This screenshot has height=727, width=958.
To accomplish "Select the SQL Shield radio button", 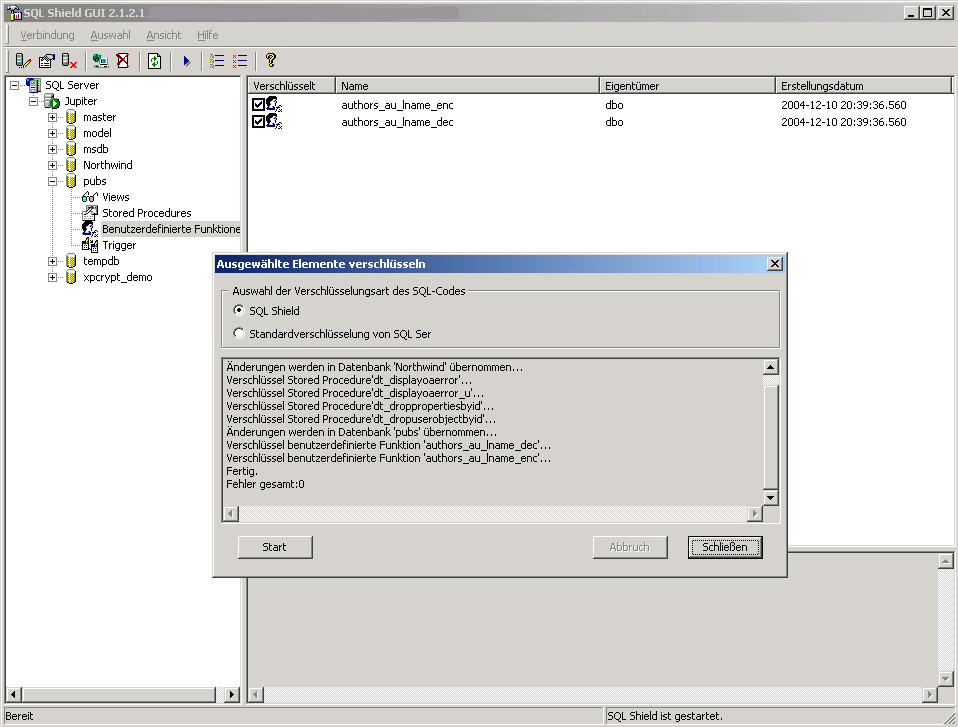I will pyautogui.click(x=238, y=311).
